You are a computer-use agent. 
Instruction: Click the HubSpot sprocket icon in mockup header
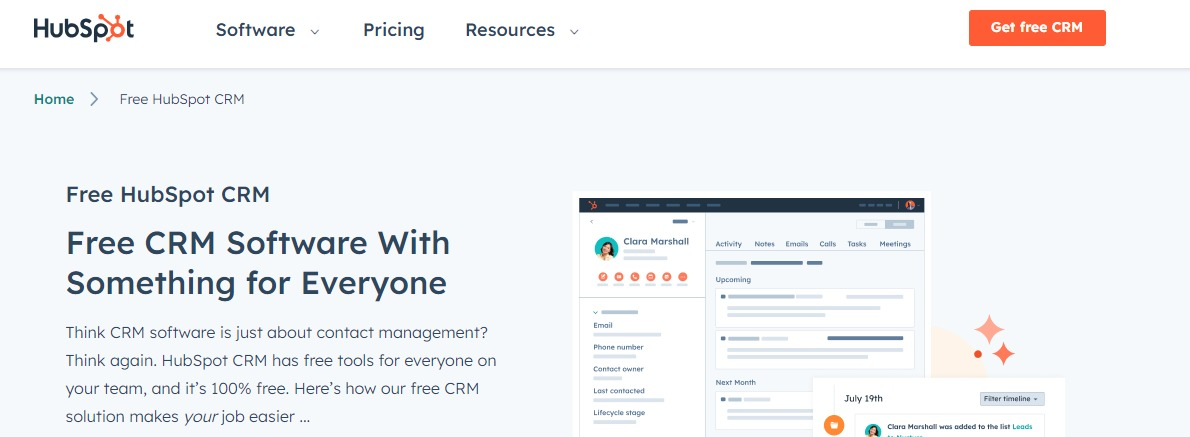point(592,204)
